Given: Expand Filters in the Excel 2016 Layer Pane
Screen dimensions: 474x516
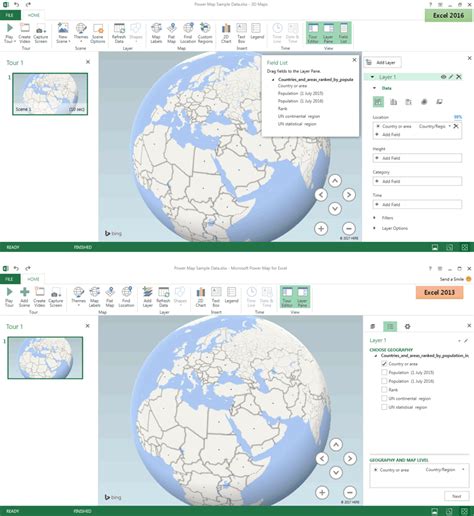Looking at the screenshot, I should [374, 218].
